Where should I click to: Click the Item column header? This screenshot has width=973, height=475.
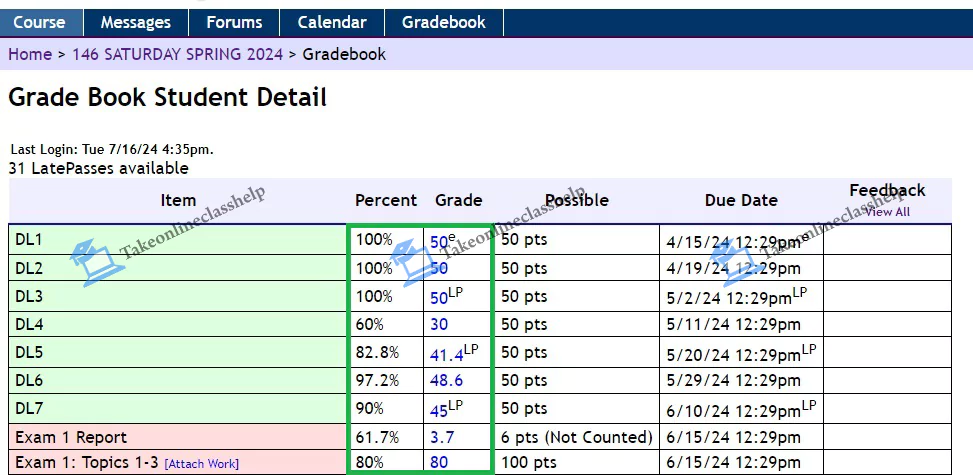(178, 200)
